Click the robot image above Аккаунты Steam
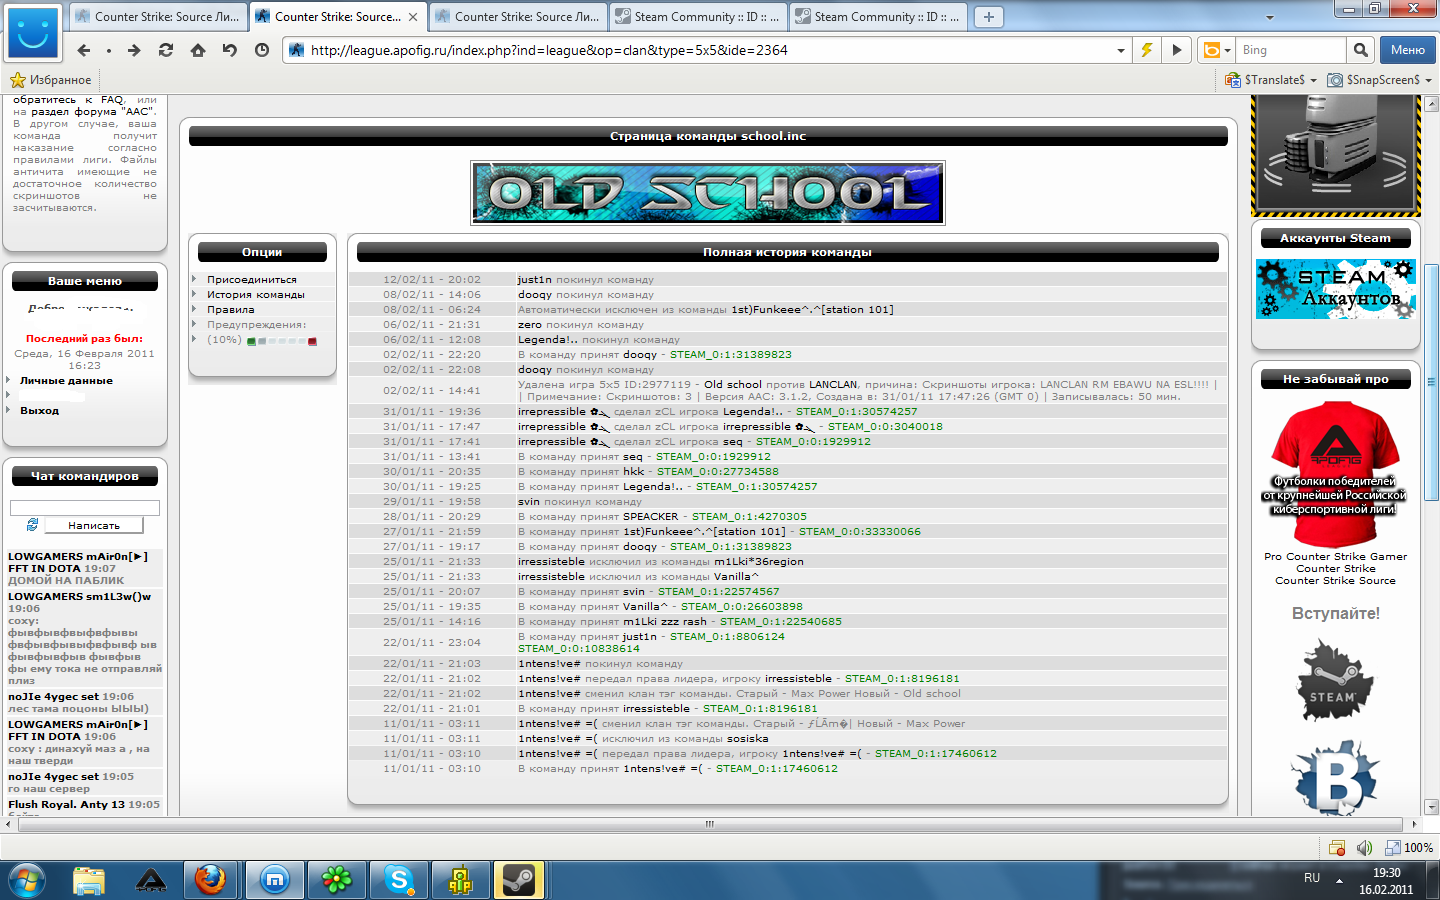Image resolution: width=1440 pixels, height=900 pixels. 1336,155
